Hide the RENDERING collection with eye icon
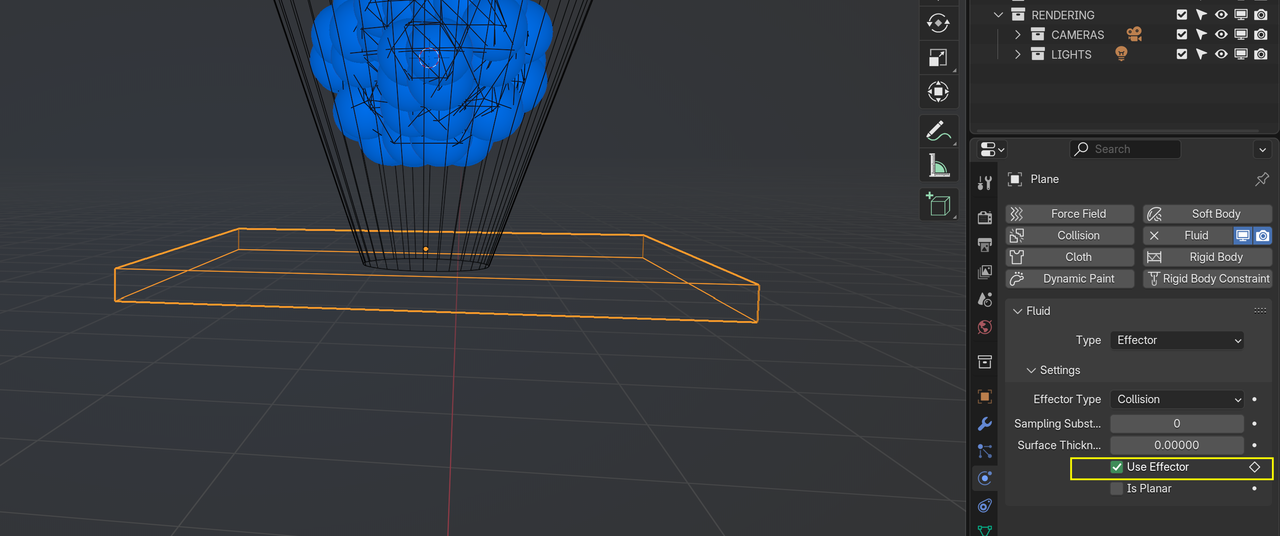1280x536 pixels. pyautogui.click(x=1221, y=15)
